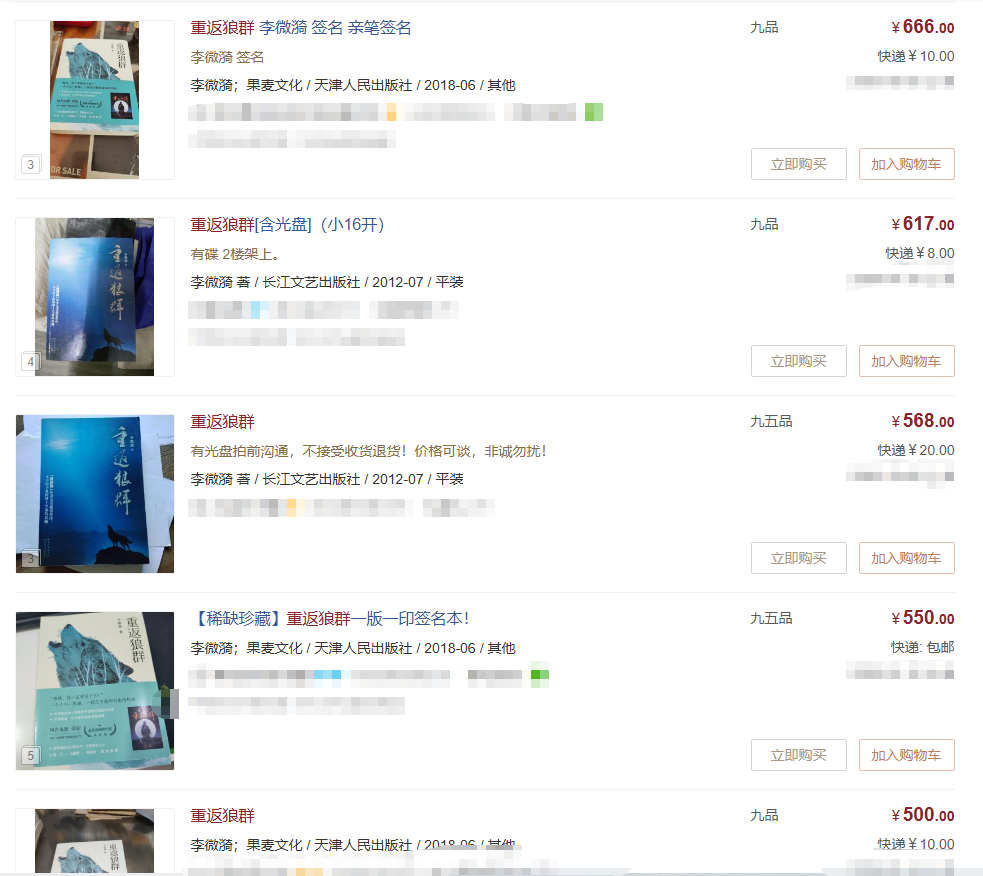This screenshot has width=983, height=876.
Task: Open the image count badge showing 5 on fourth listing
Action: pos(31,755)
